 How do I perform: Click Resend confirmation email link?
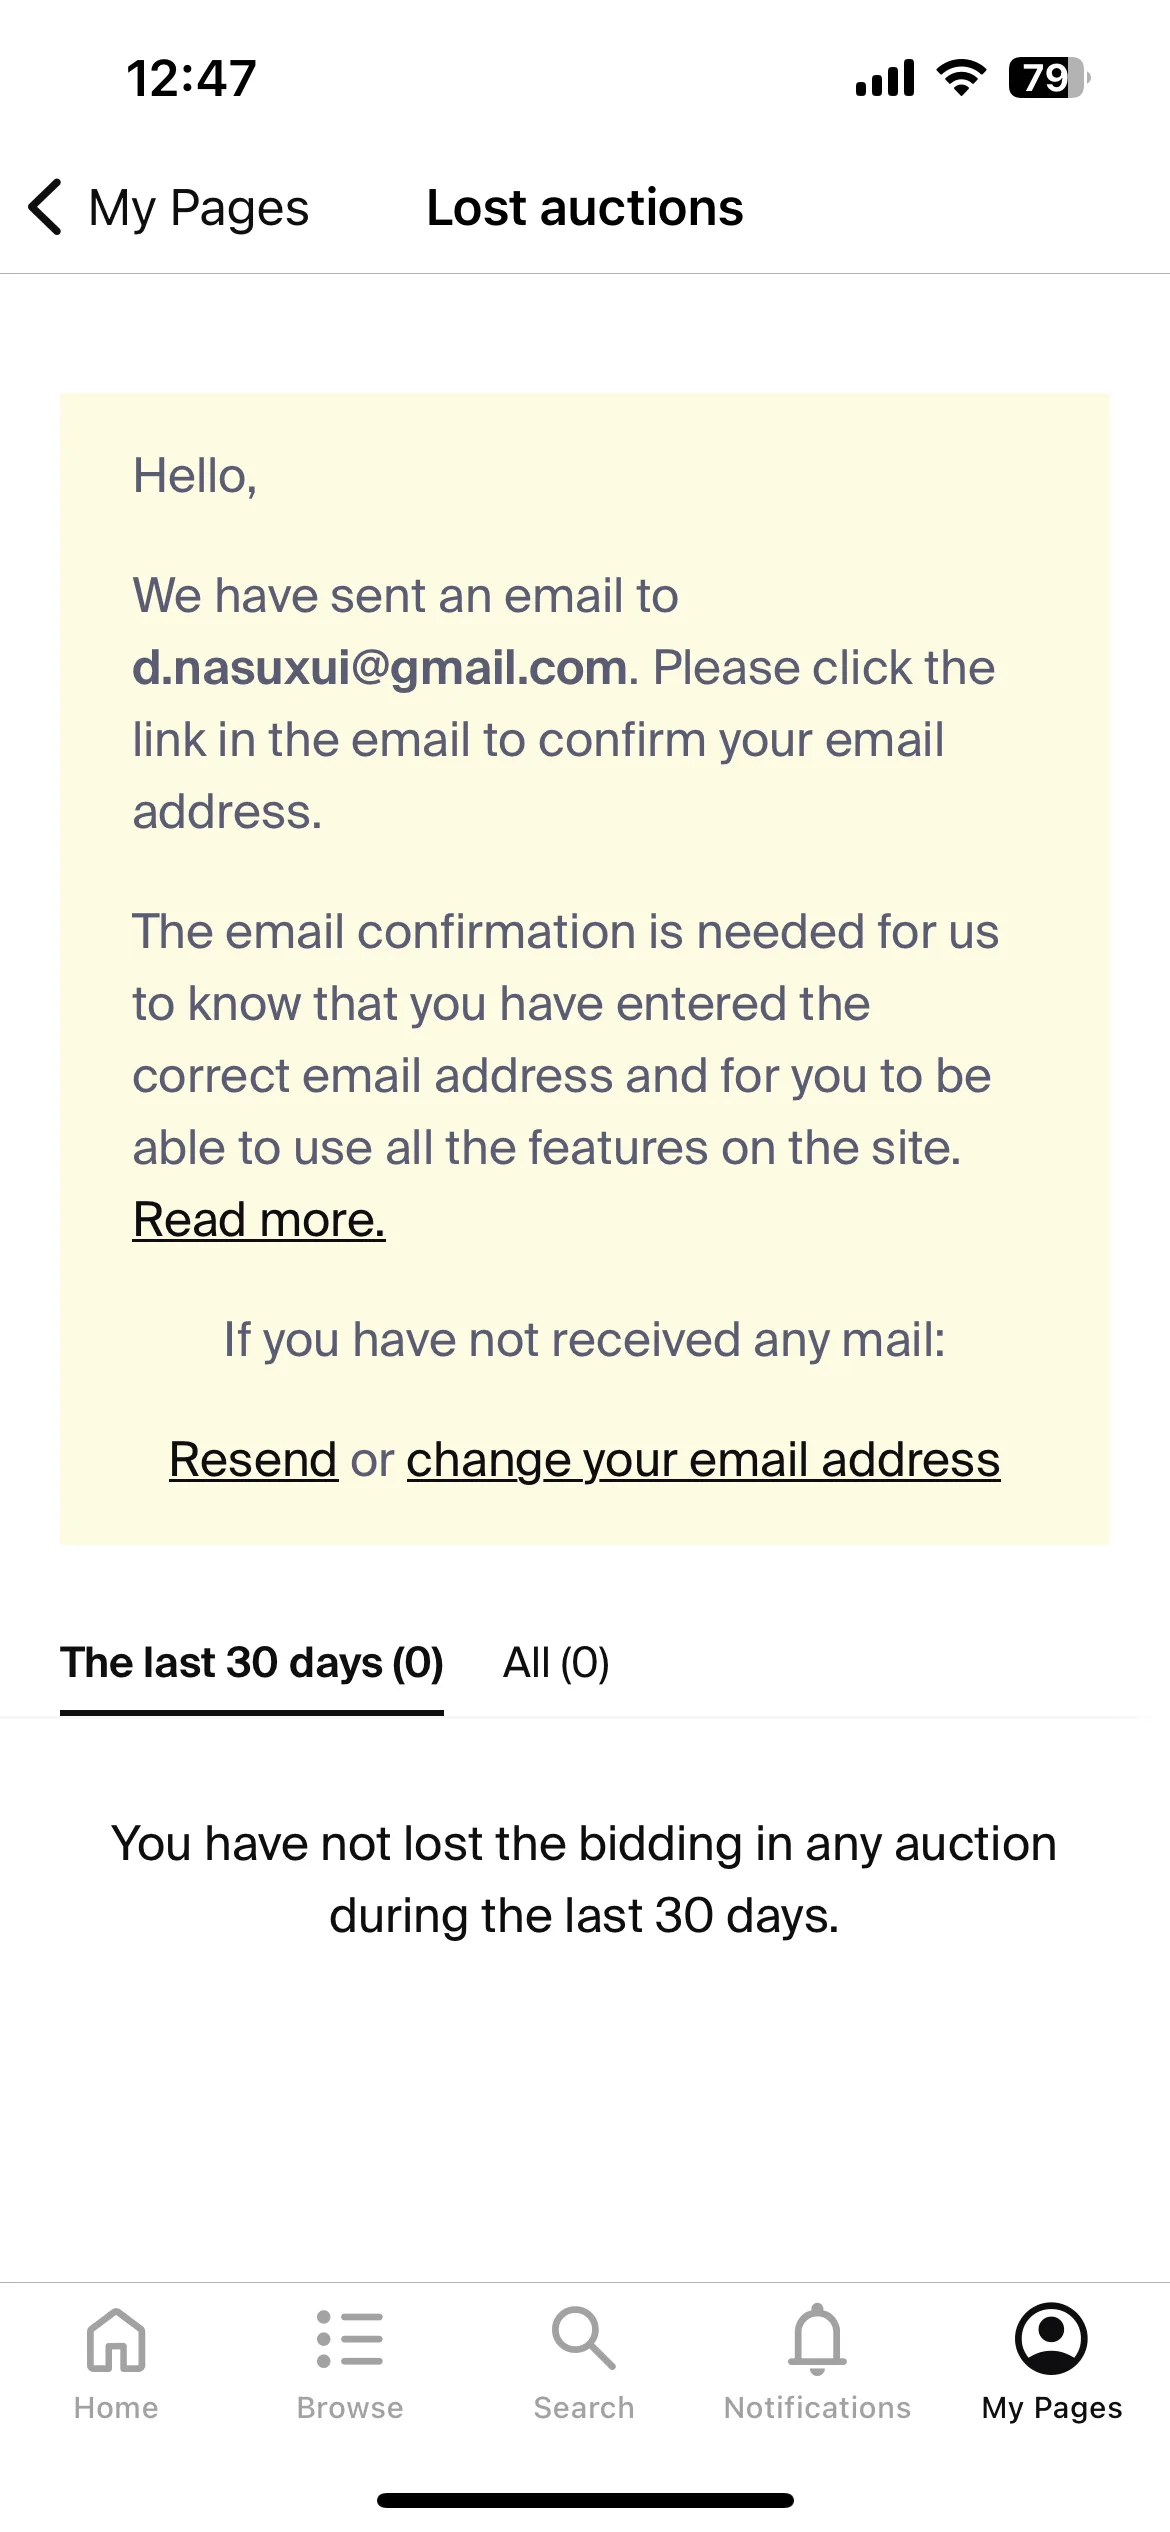(x=253, y=1460)
